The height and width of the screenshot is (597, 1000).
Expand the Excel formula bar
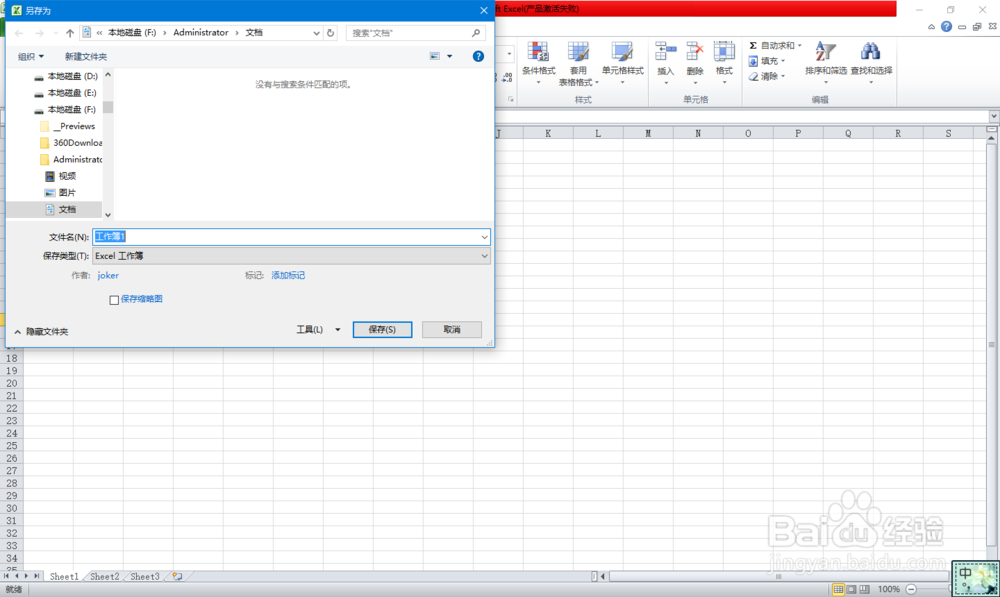(x=994, y=116)
